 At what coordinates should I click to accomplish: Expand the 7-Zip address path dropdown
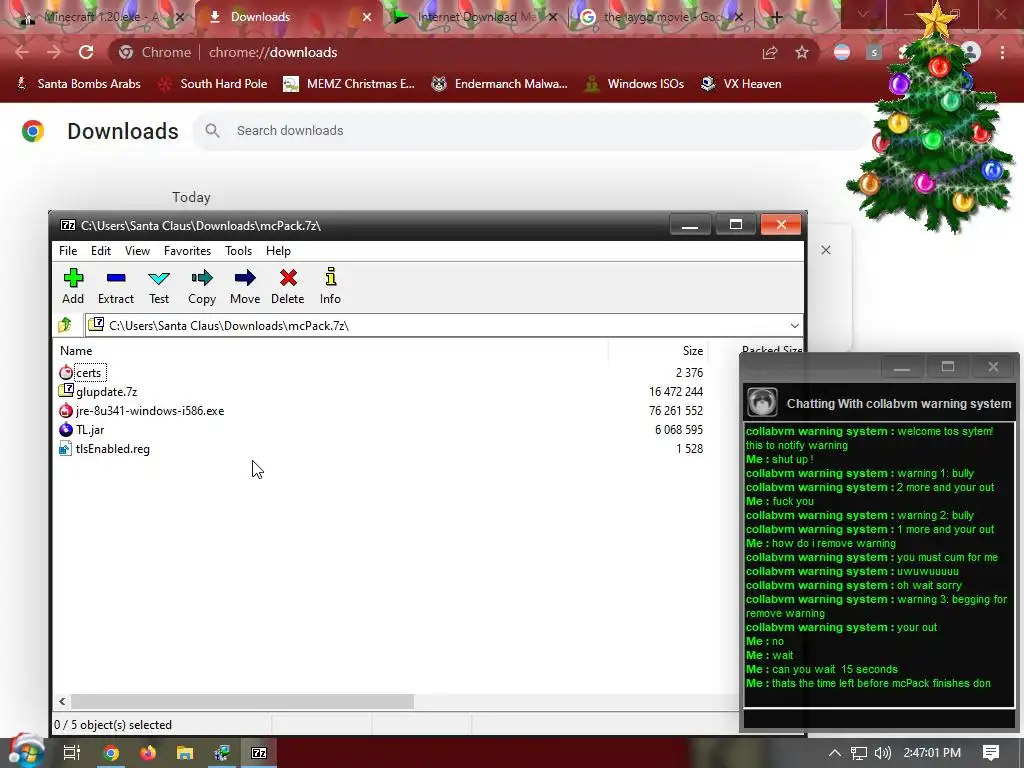click(x=794, y=325)
